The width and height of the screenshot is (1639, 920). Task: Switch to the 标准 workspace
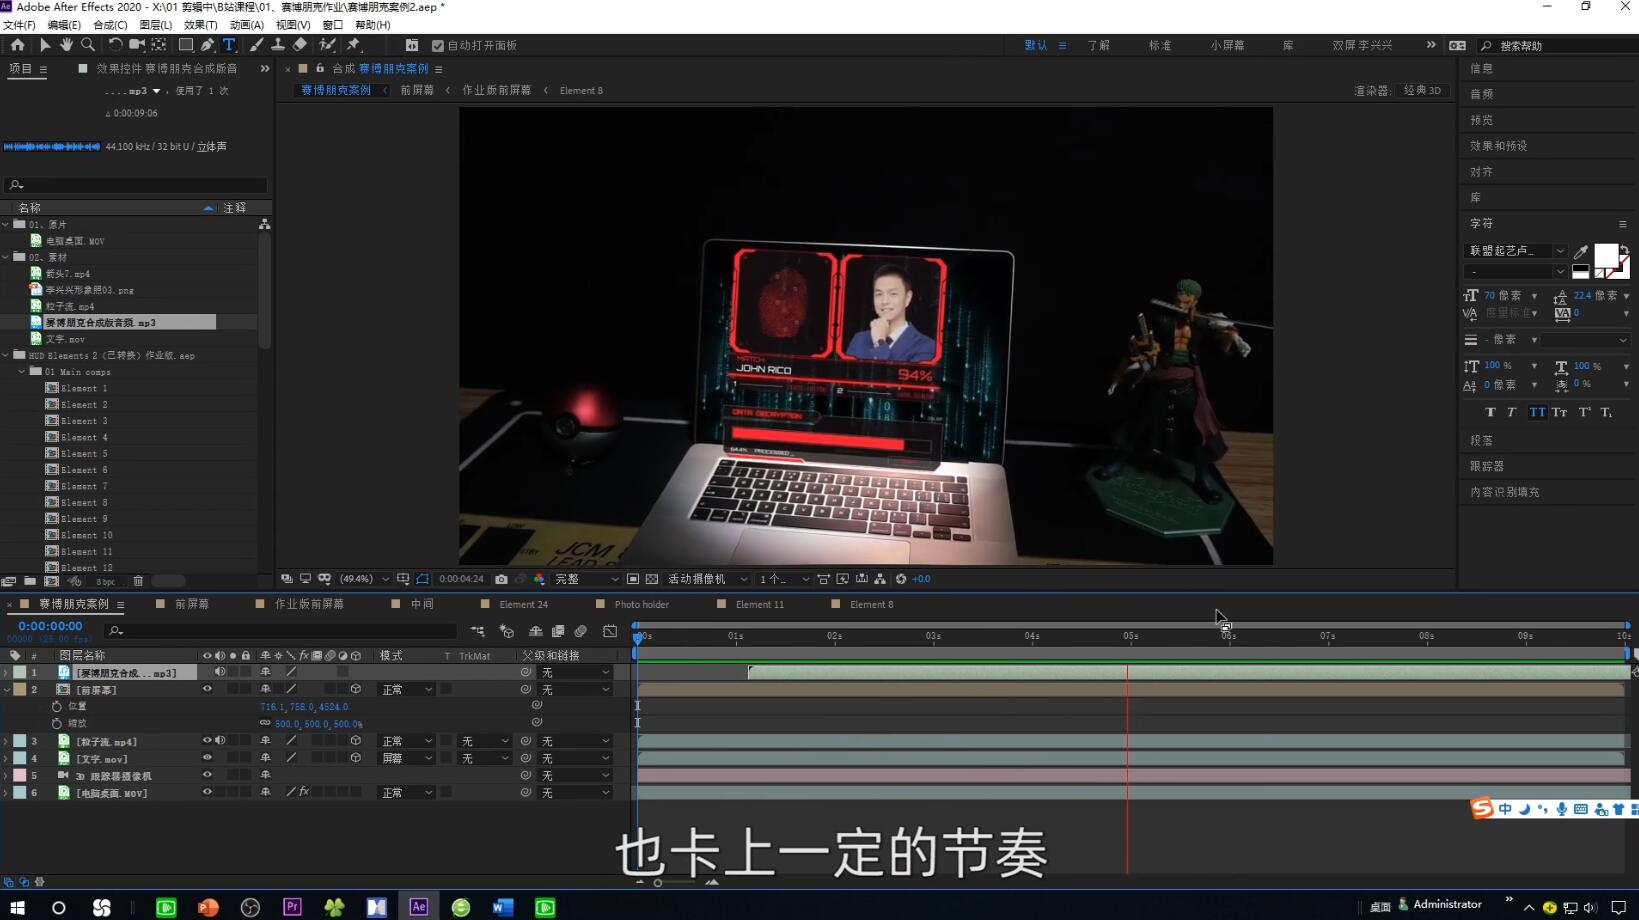[x=1160, y=46]
